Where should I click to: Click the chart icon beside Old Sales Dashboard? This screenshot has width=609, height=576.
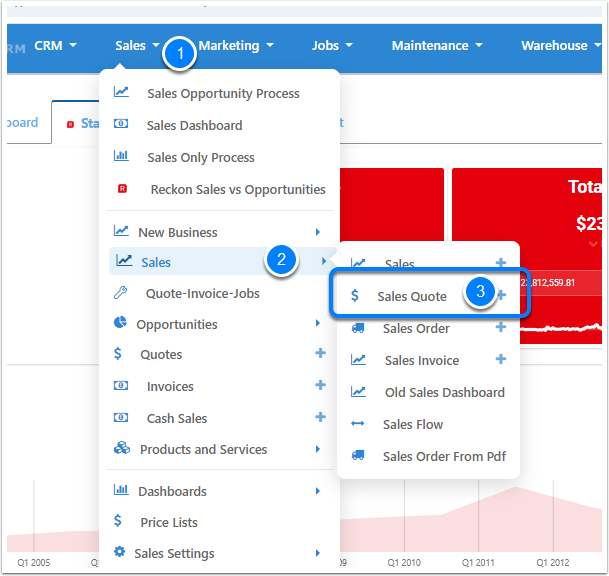pyautogui.click(x=358, y=392)
